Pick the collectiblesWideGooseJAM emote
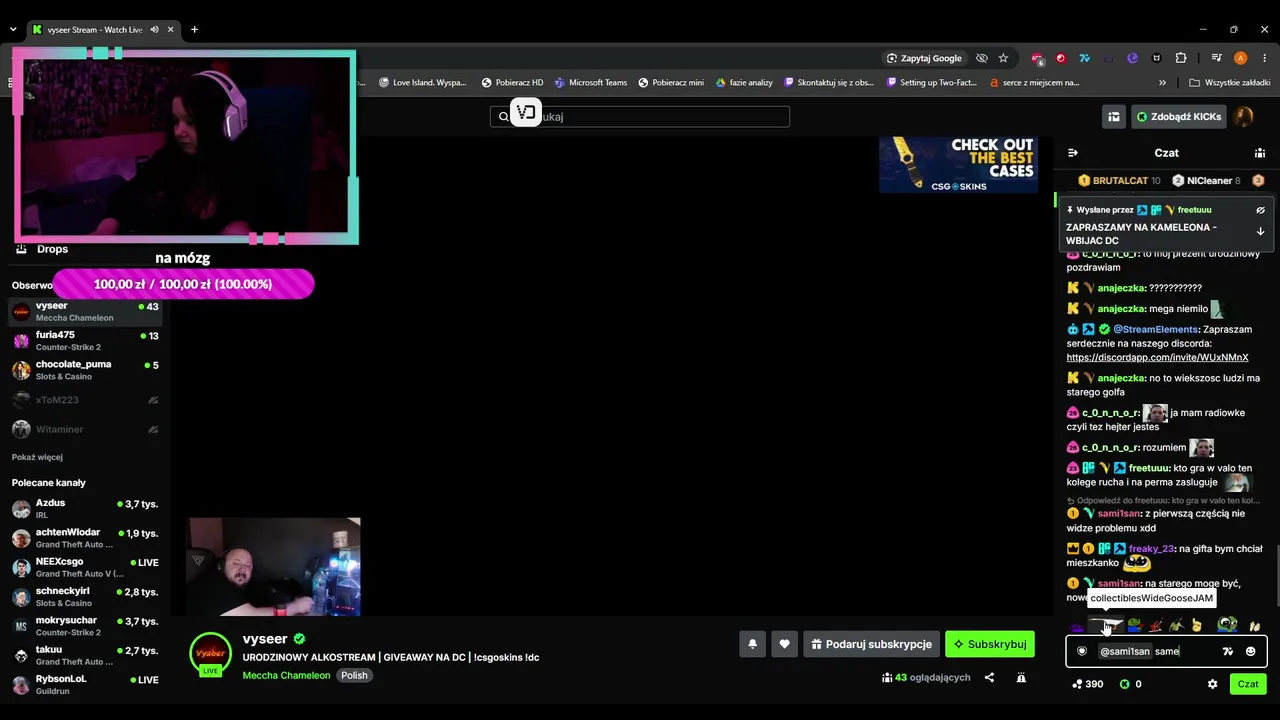The height and width of the screenshot is (720, 1280). click(1106, 626)
